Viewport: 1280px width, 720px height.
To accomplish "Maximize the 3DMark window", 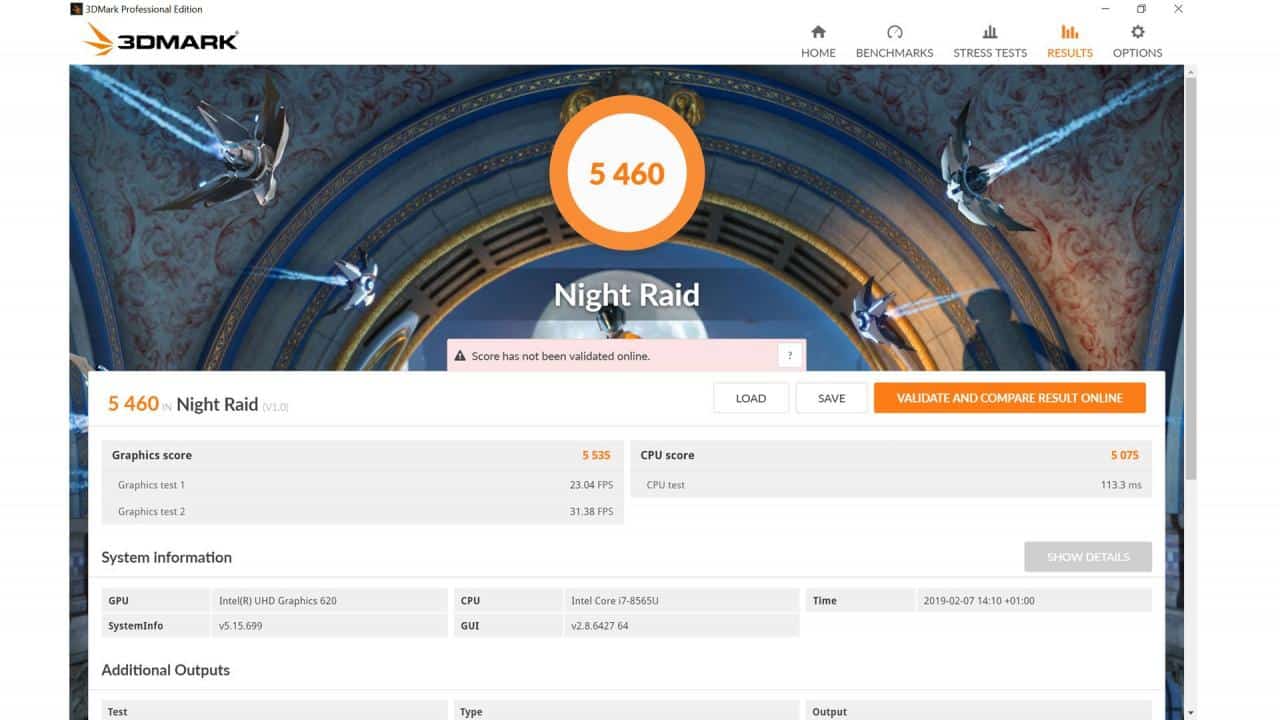I will pos(1142,9).
